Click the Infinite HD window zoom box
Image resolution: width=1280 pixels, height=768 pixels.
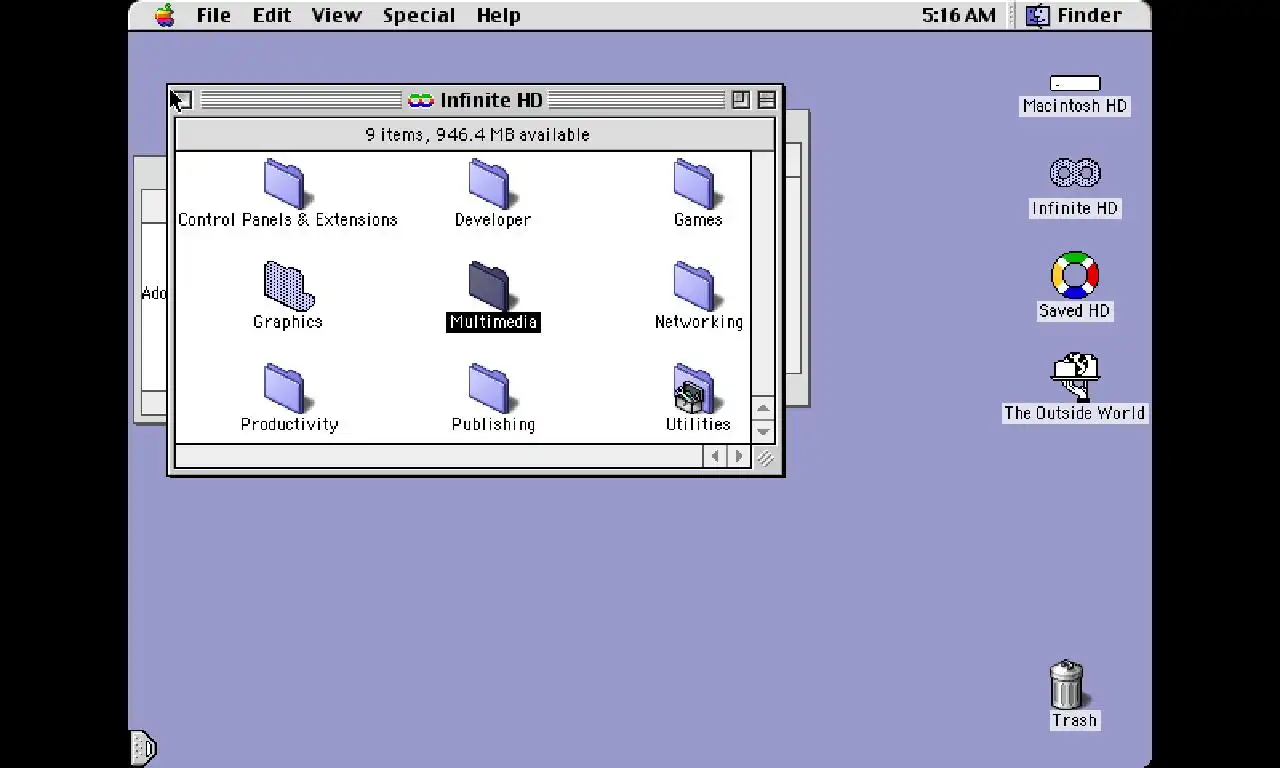point(741,99)
